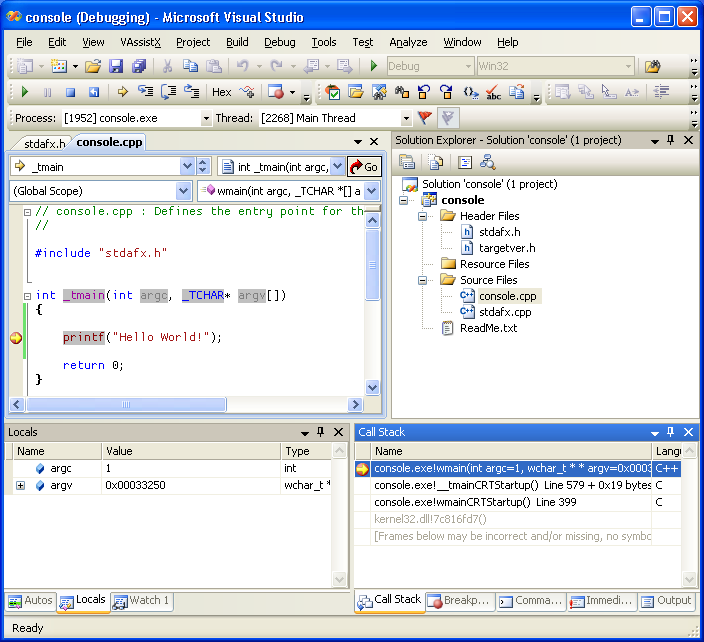Switch to the Watch 1 tab
Image resolution: width=704 pixels, height=642 pixels.
coord(142,601)
